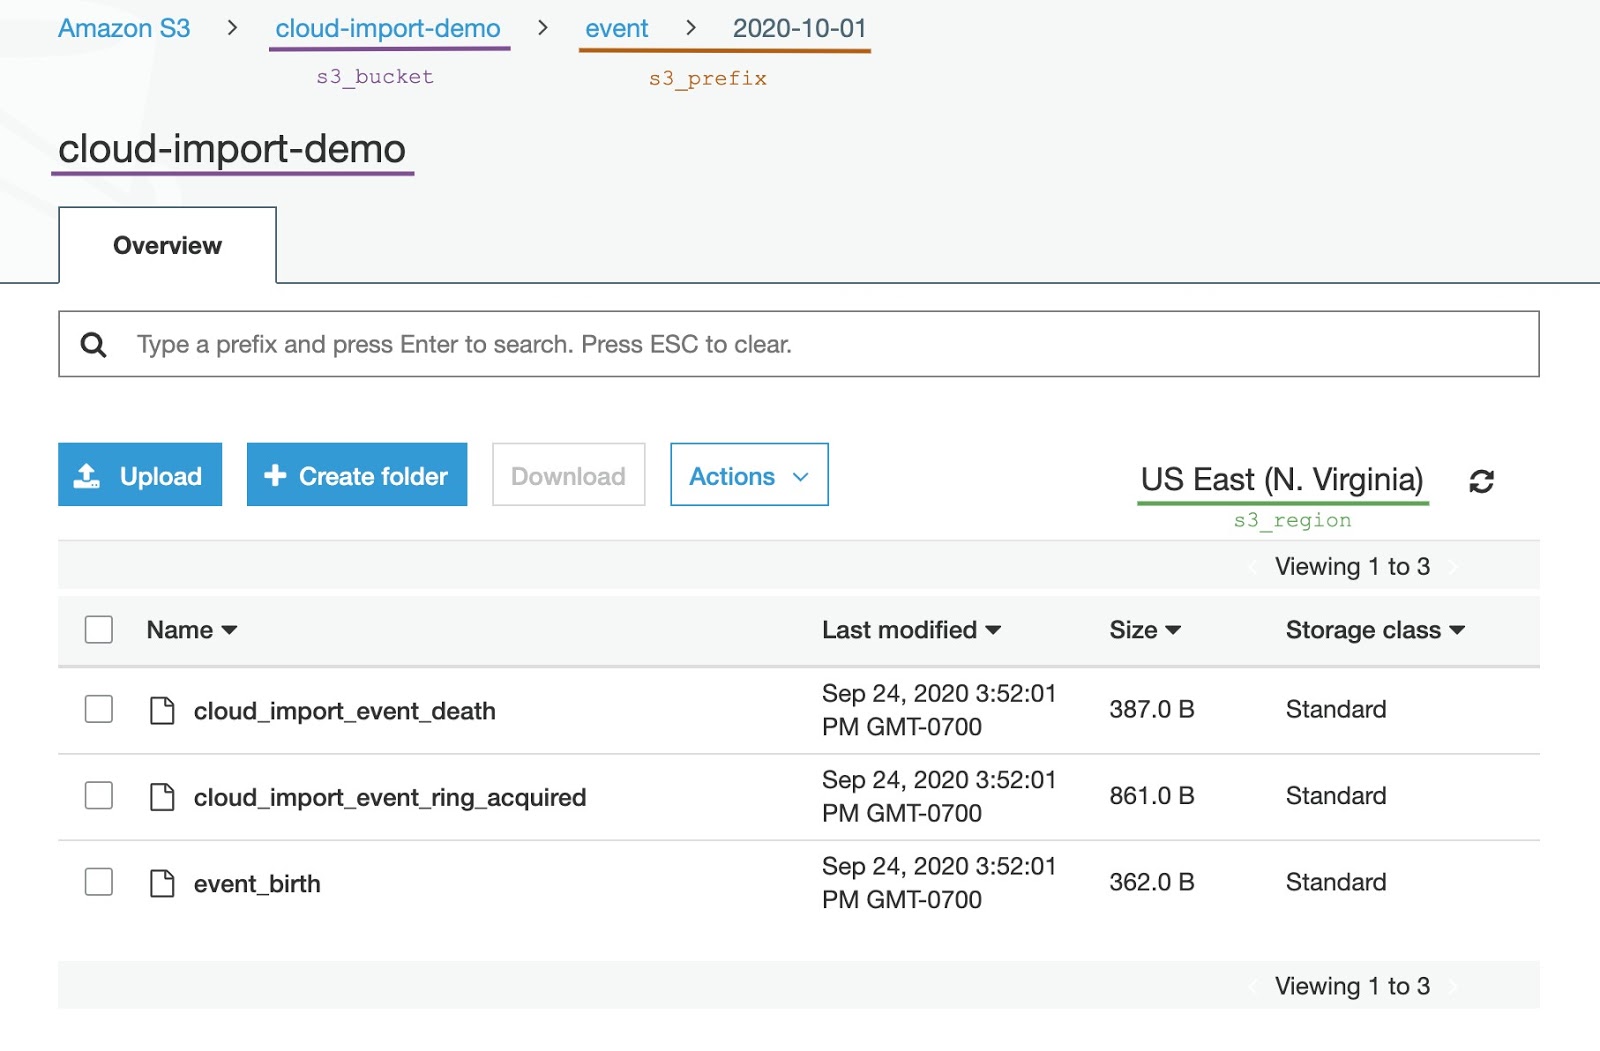Image resolution: width=1600 pixels, height=1051 pixels.
Task: Go to Amazon S3 breadcrumb
Action: pos(124,28)
